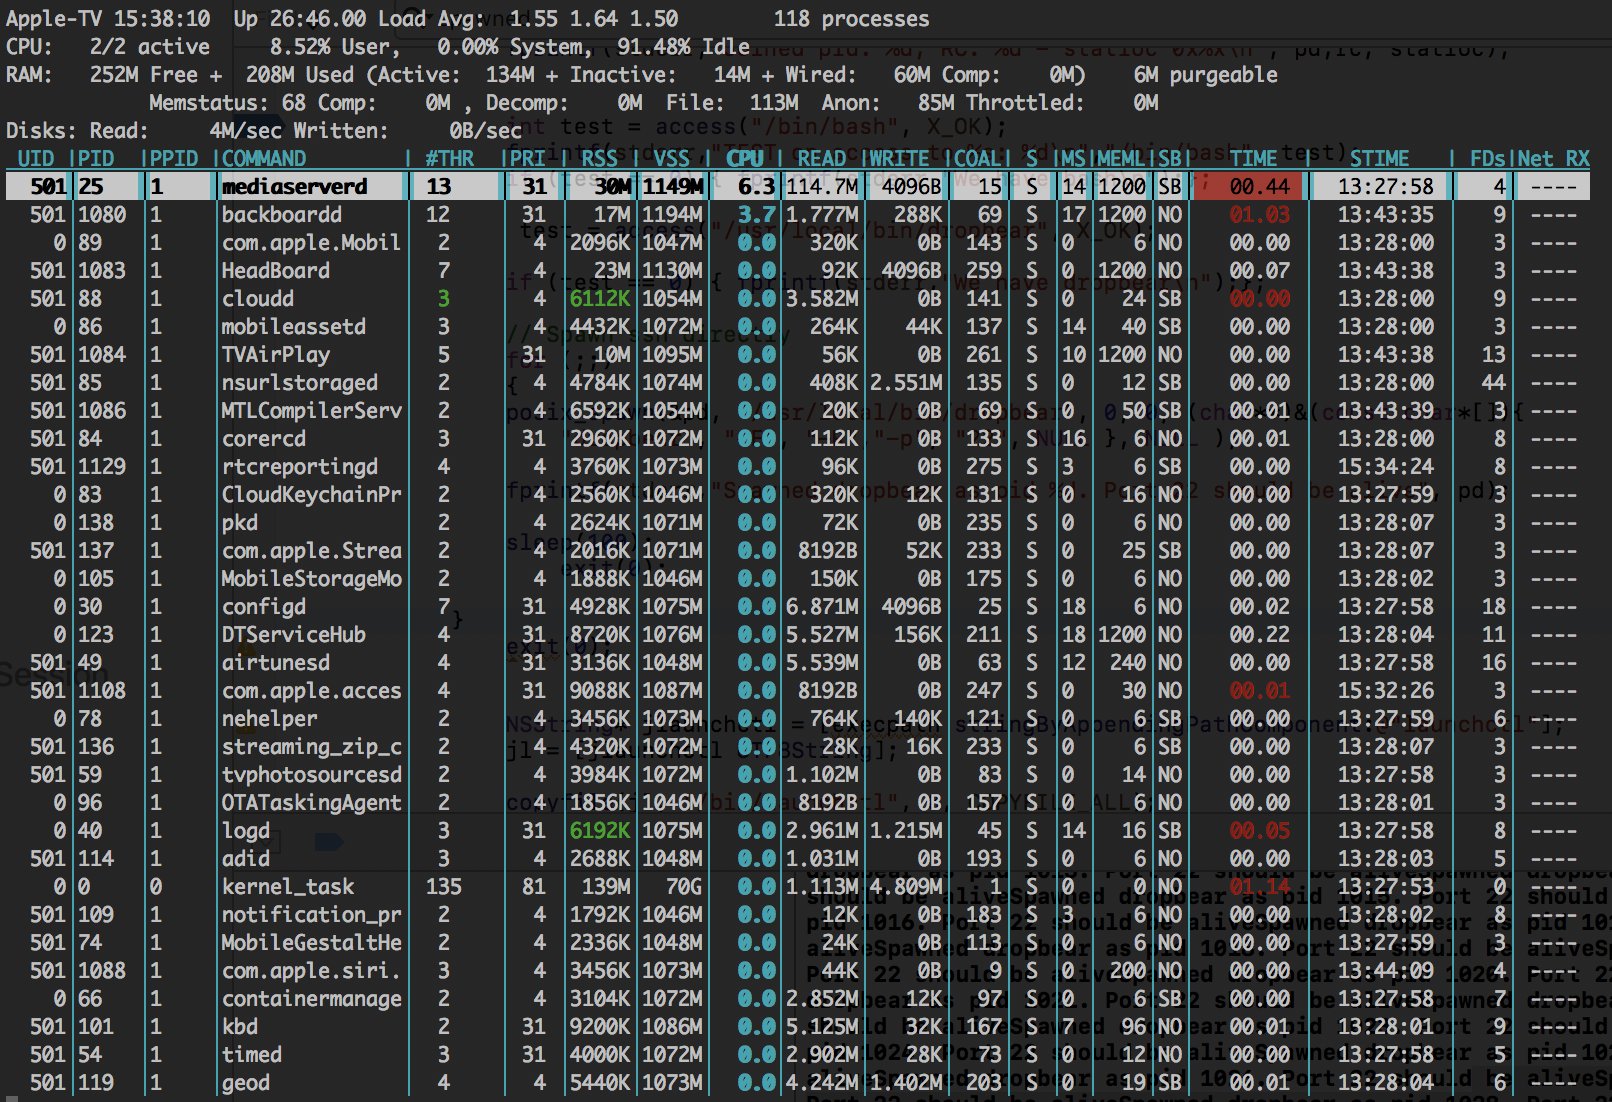
Task: Click the PID column header
Action: click(x=96, y=159)
